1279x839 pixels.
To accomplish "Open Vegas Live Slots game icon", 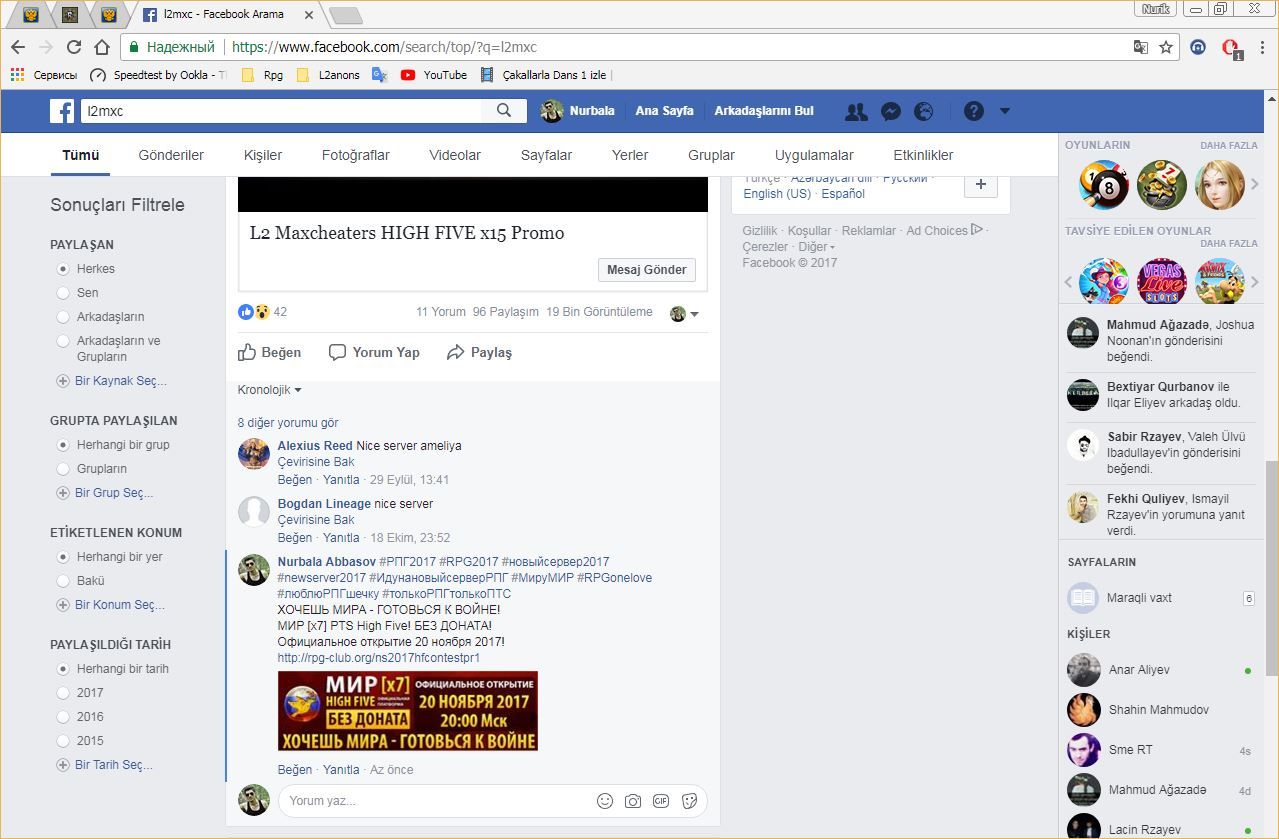I will [1162, 282].
